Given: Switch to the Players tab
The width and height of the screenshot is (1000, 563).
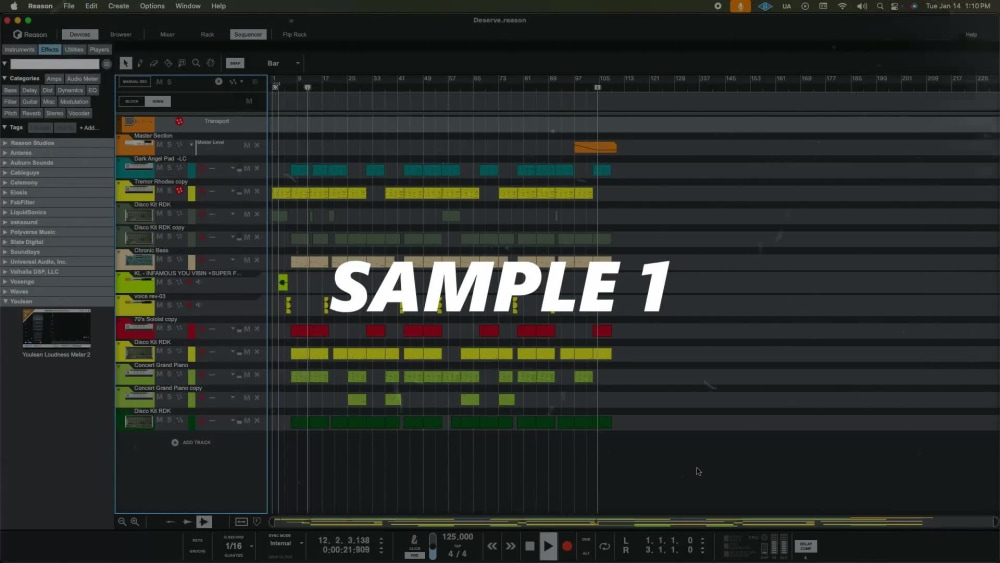Looking at the screenshot, I should point(99,50).
